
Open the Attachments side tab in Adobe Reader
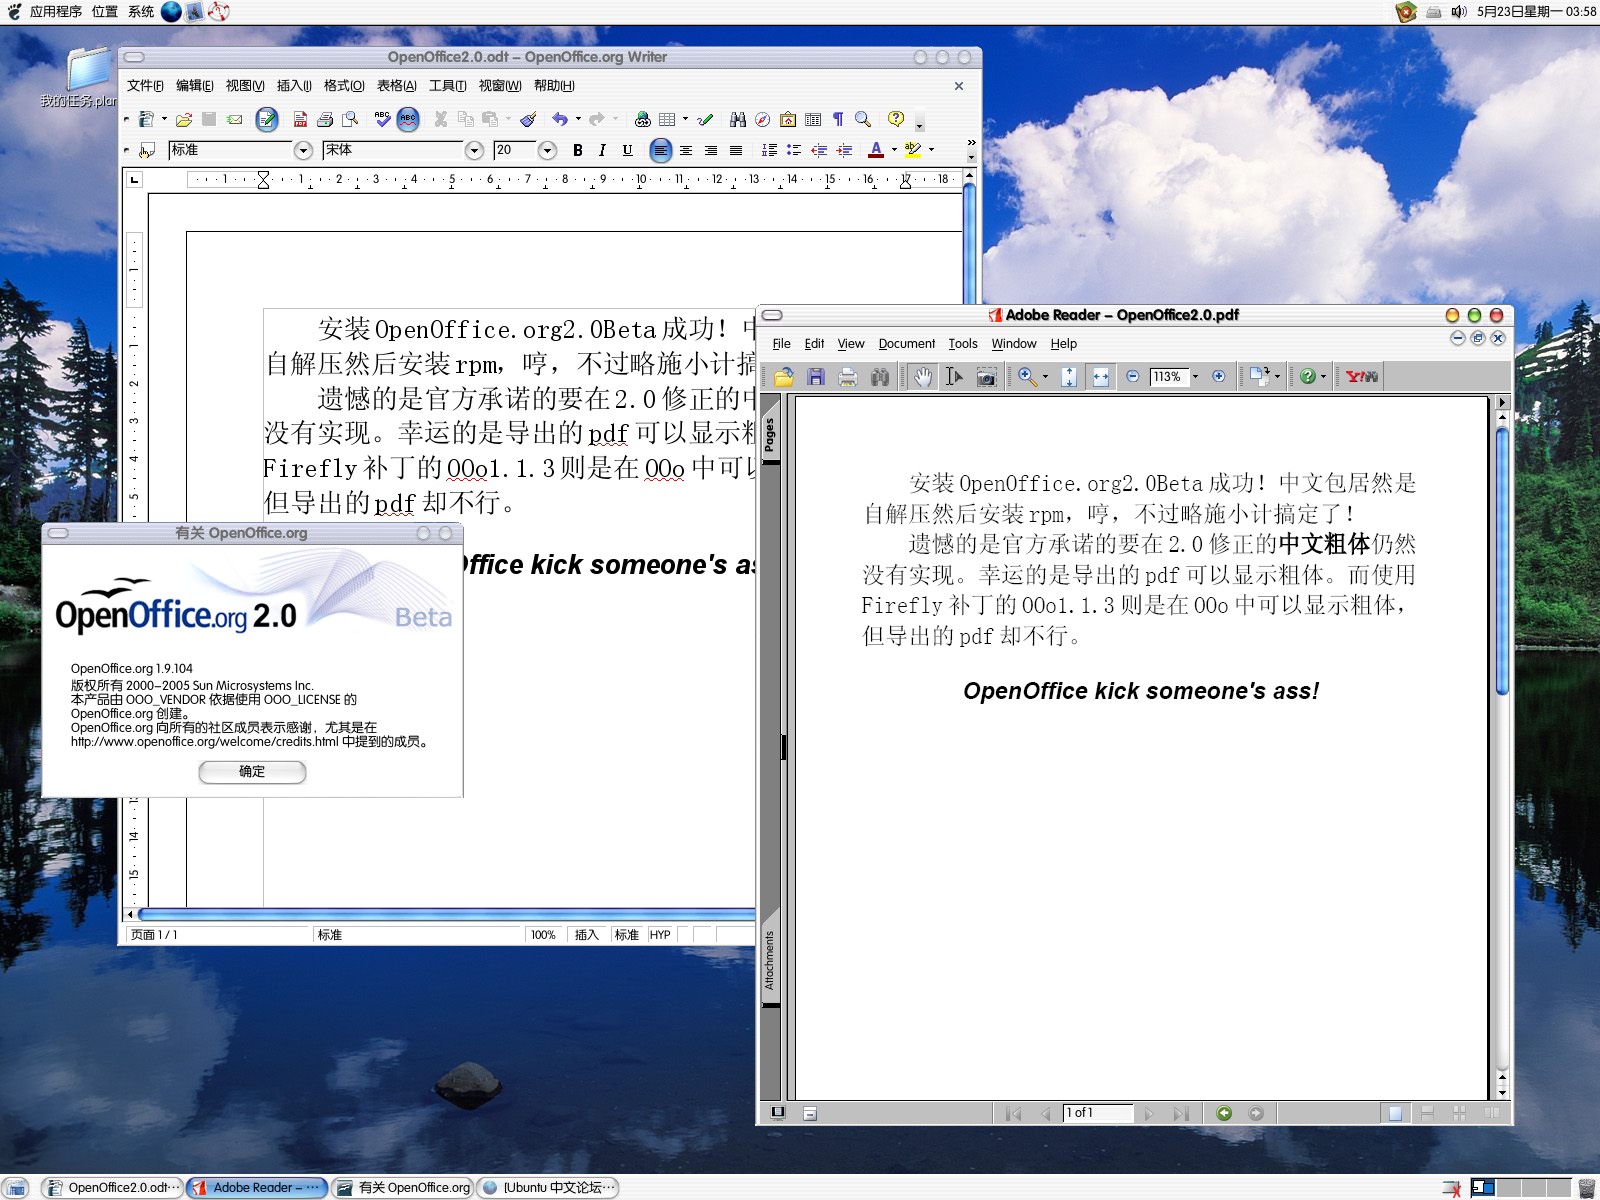point(770,960)
